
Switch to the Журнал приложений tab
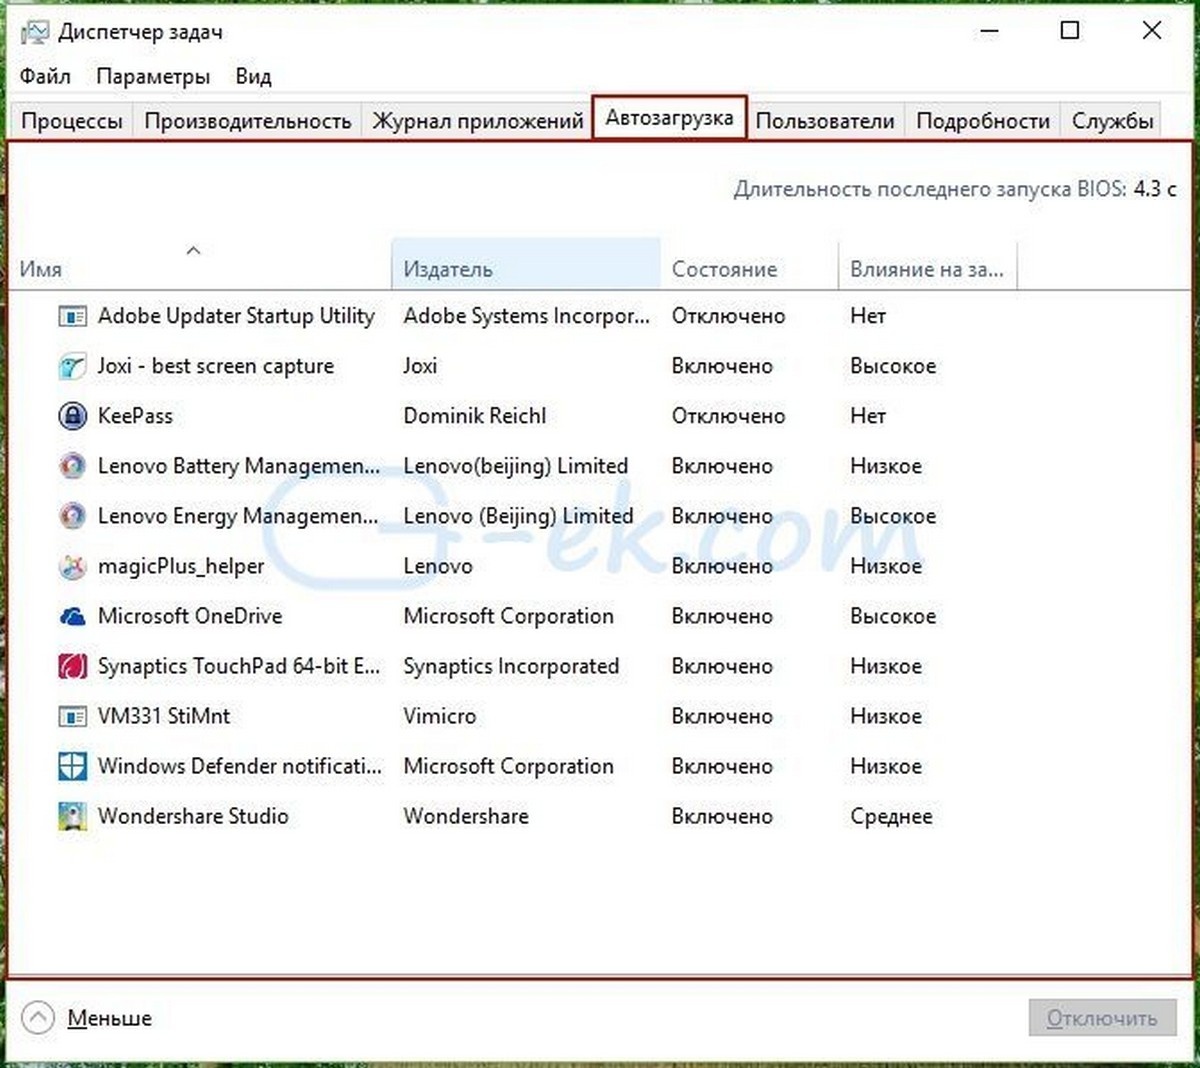(x=478, y=121)
